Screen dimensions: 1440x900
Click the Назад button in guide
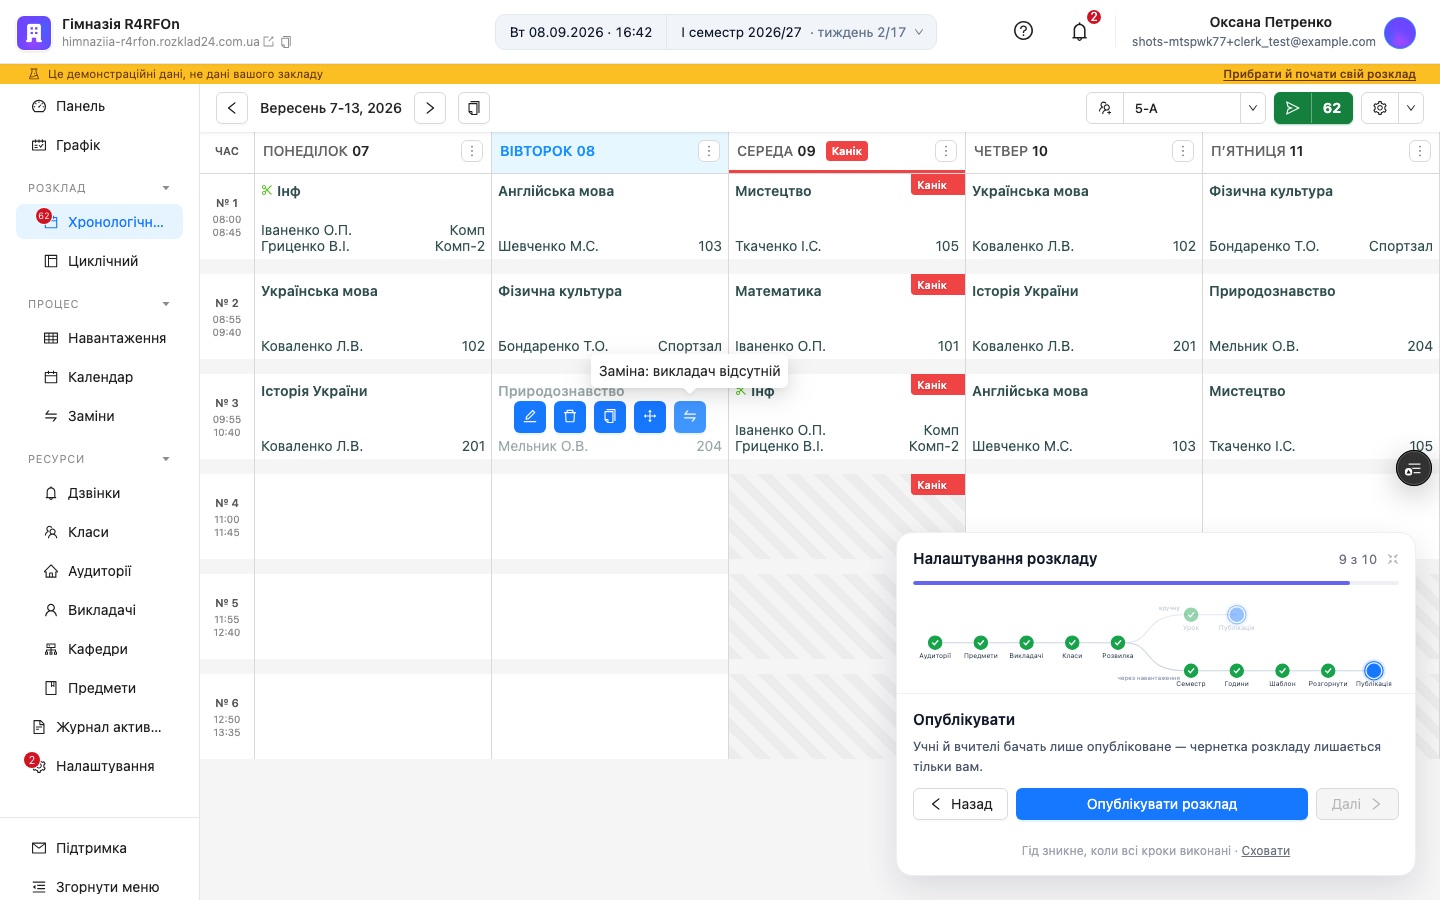(961, 804)
